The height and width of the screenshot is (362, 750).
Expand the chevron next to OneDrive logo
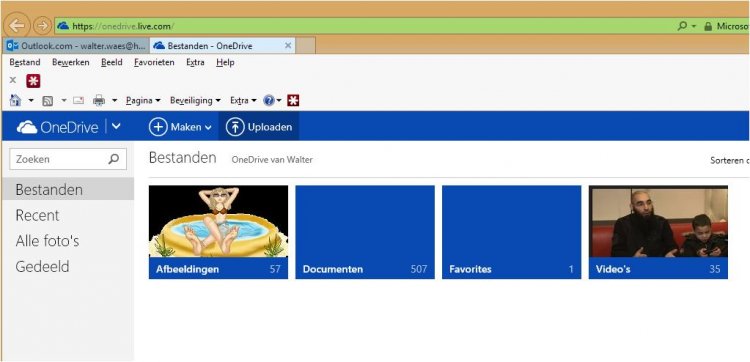(x=116, y=127)
